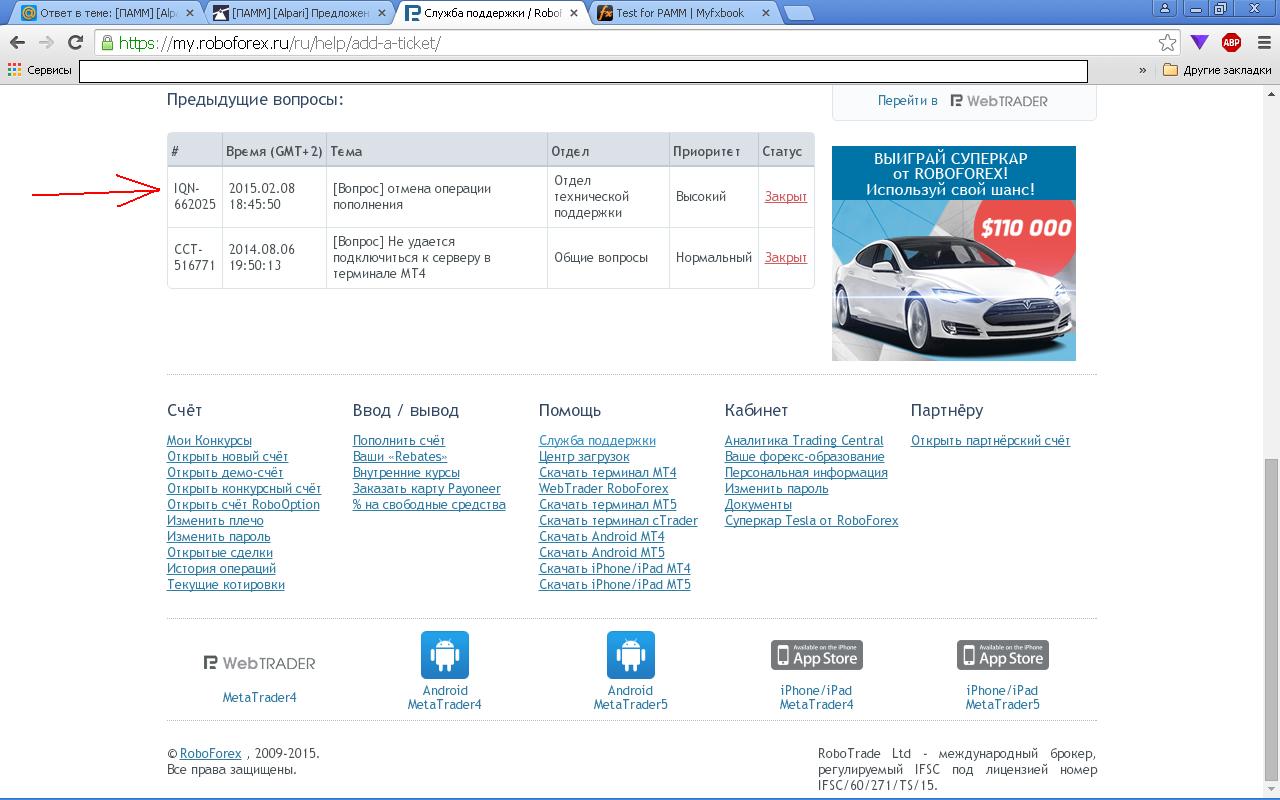Open the Персональная информация link

(x=806, y=473)
